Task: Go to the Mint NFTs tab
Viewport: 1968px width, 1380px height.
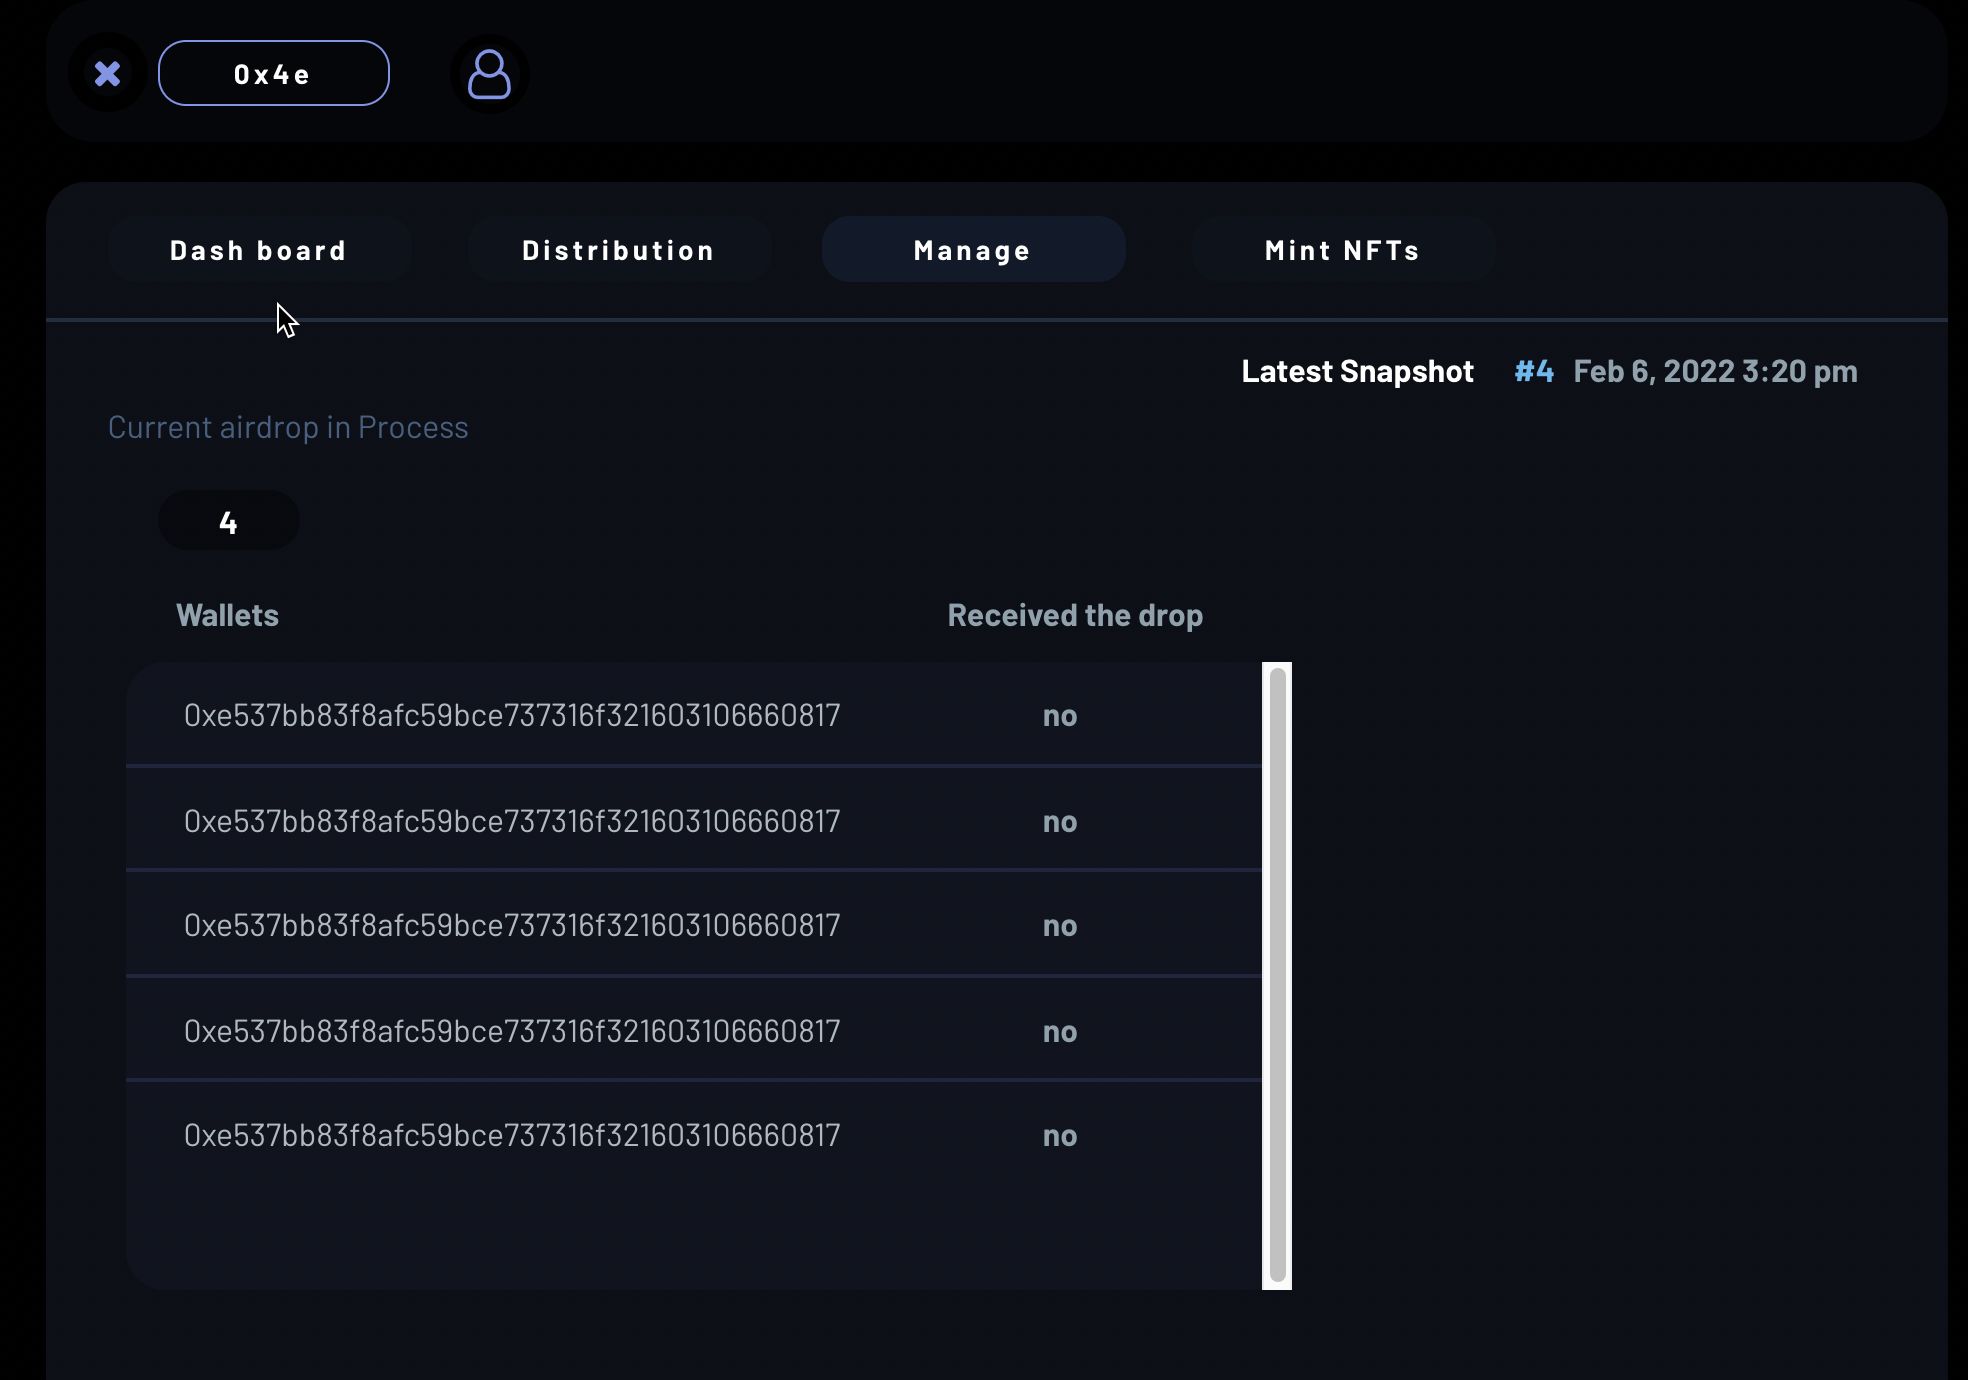Action: click(x=1343, y=250)
